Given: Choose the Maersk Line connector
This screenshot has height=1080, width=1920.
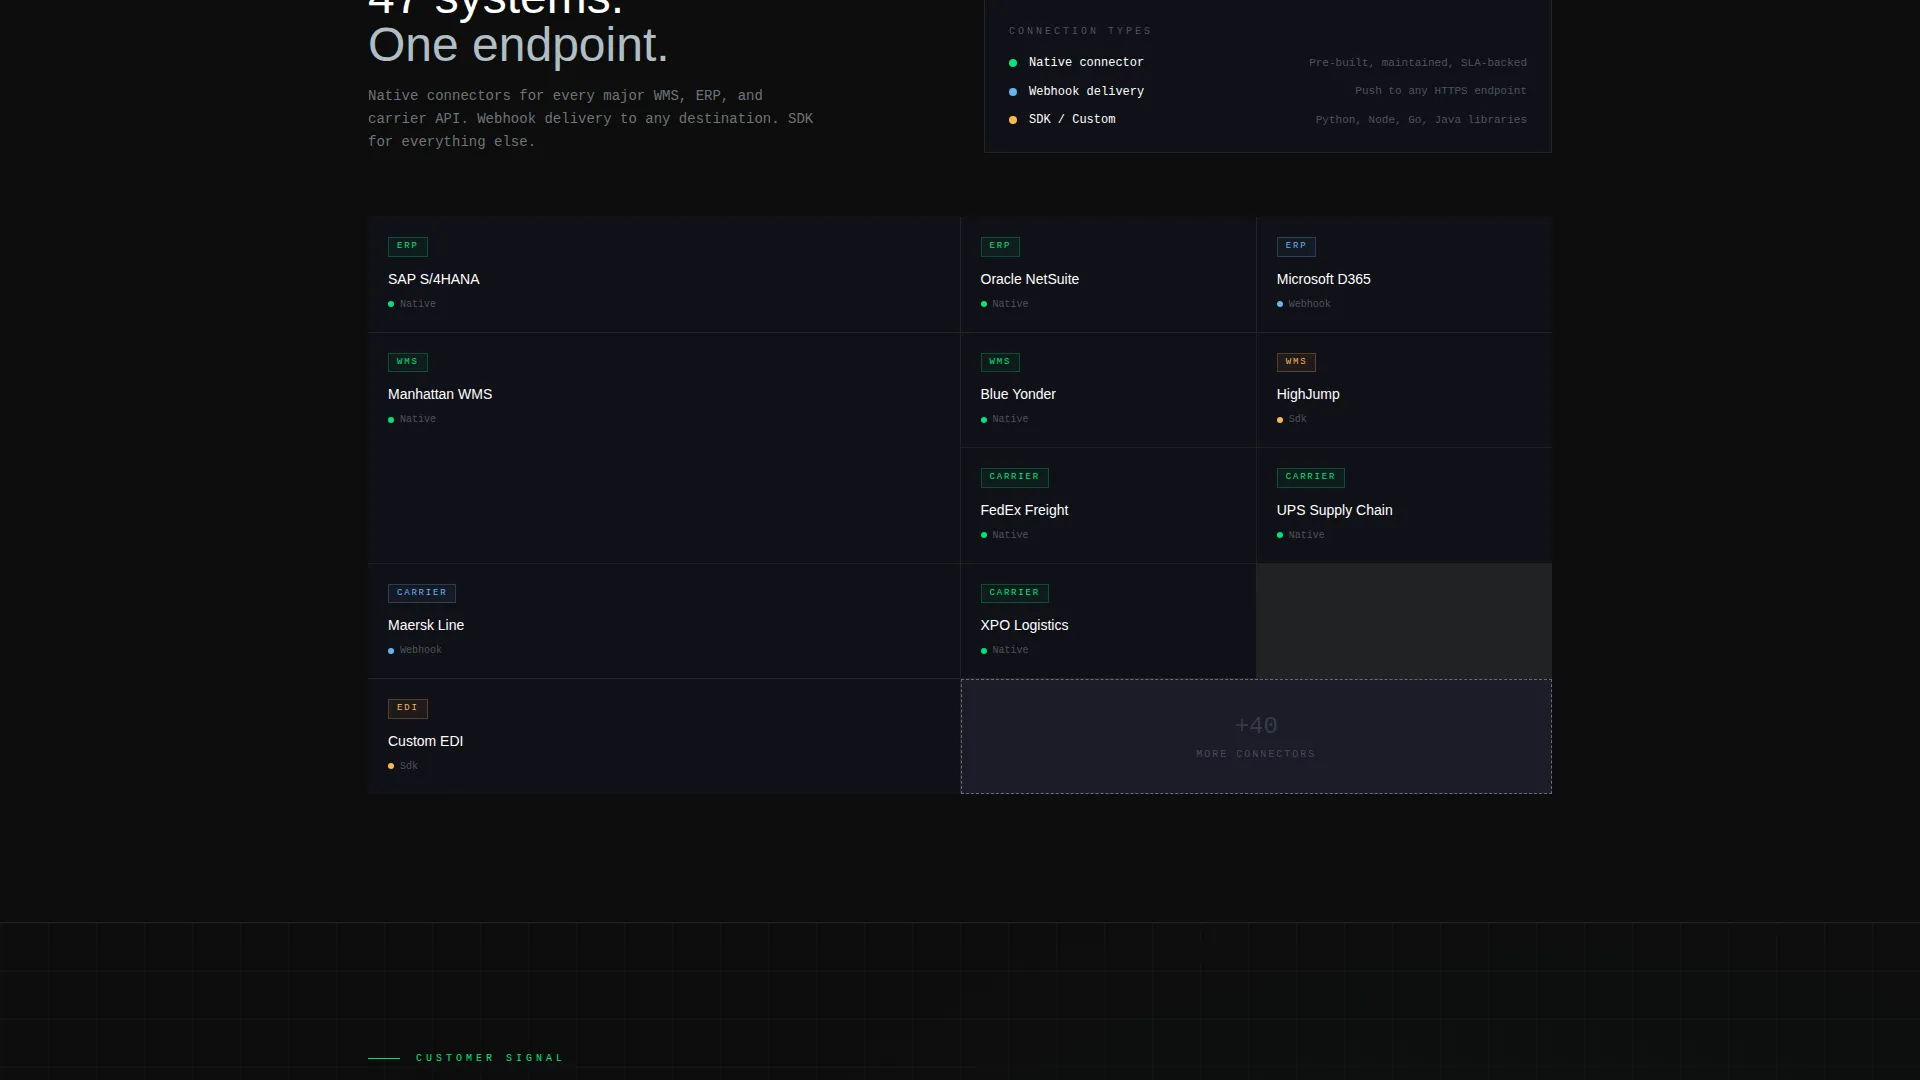Looking at the screenshot, I should click(x=664, y=621).
